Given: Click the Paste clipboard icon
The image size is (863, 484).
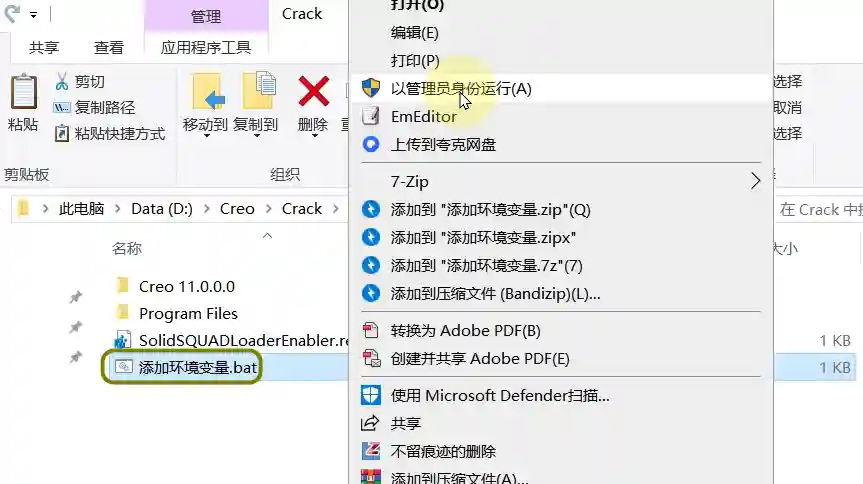Looking at the screenshot, I should (24, 91).
